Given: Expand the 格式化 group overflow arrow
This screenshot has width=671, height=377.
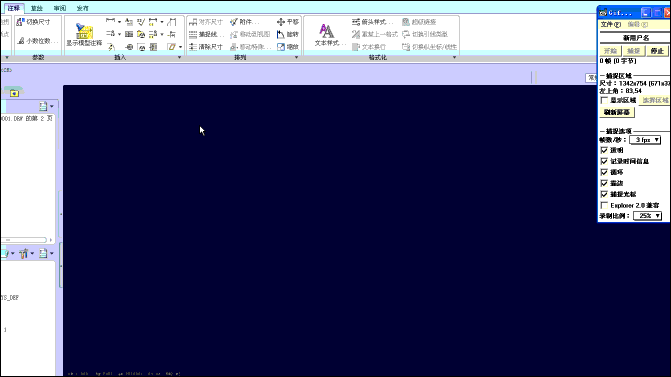Looking at the screenshot, I should pyautogui.click(x=454, y=57).
